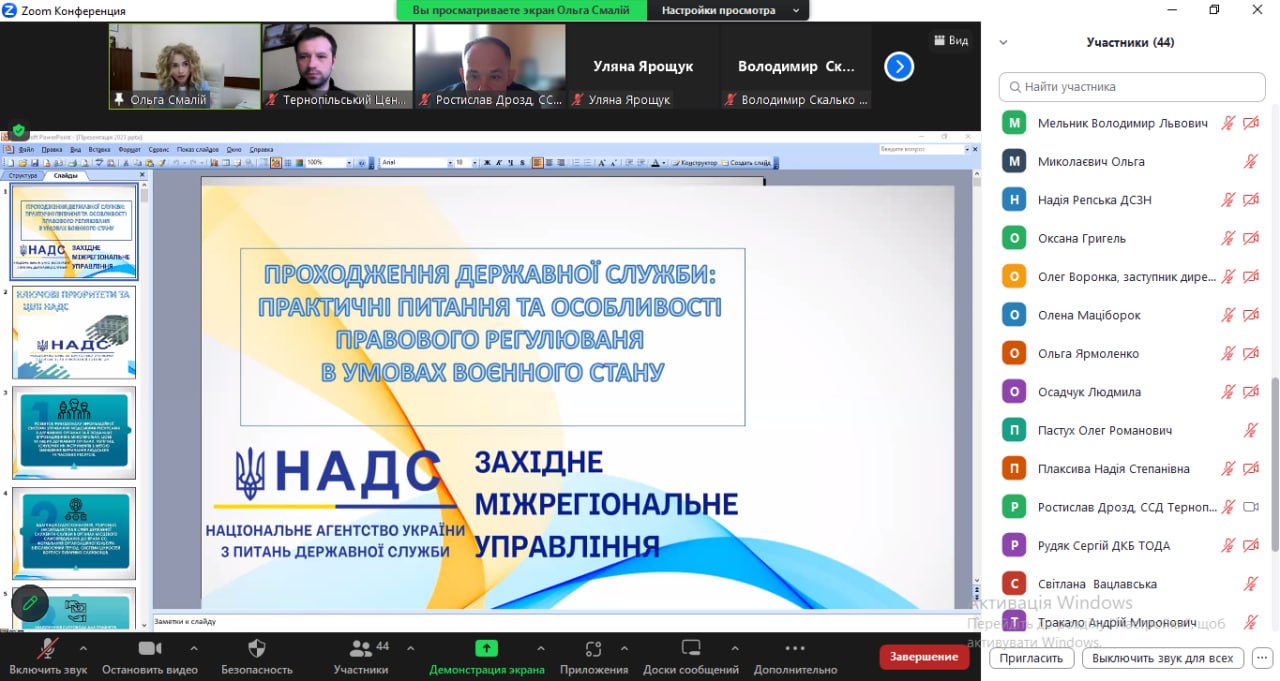Click the avatar of Оксана Григель
This screenshot has width=1280, height=681.
click(x=1015, y=238)
